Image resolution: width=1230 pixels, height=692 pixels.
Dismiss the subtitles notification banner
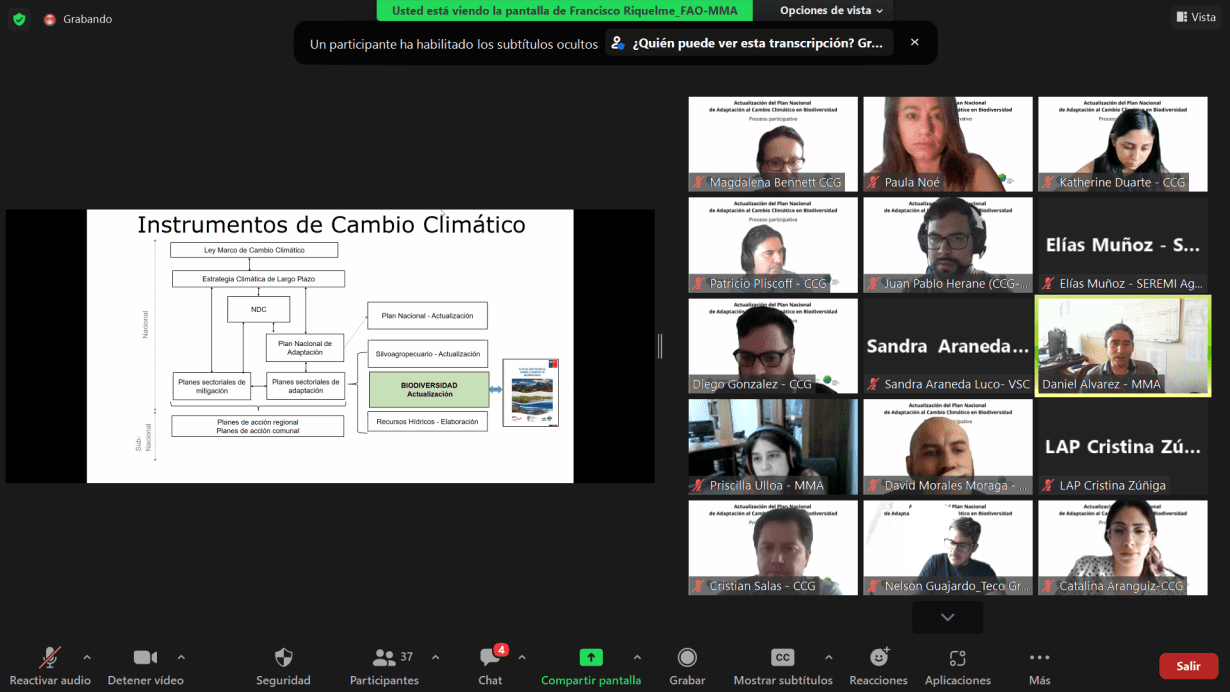[914, 43]
